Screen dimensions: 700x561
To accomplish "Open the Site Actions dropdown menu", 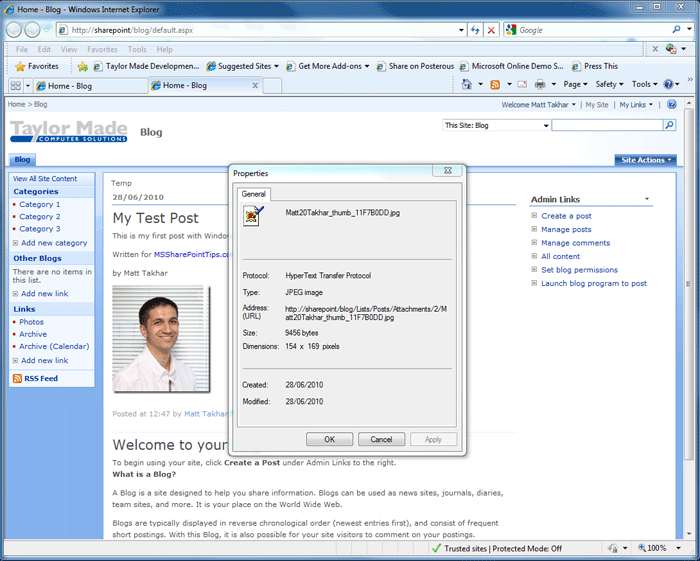I will point(646,160).
